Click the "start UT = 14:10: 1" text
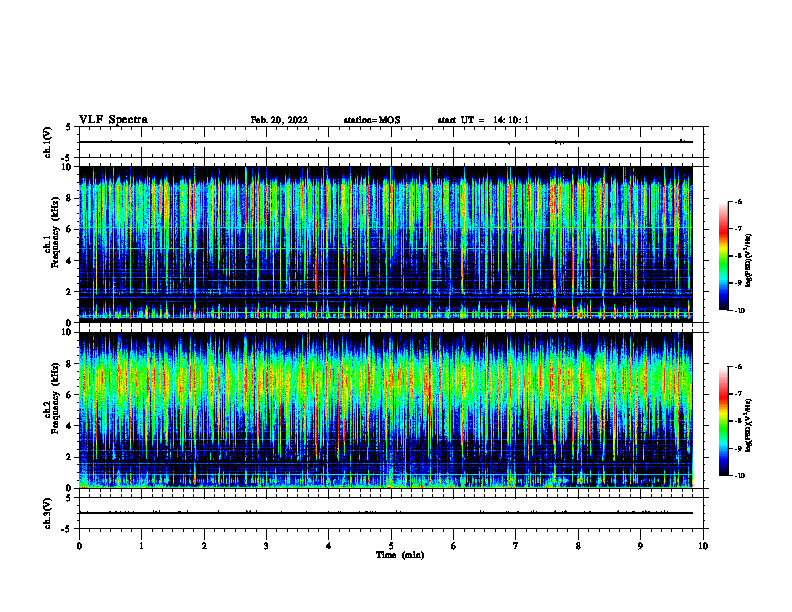The width and height of the screenshot is (792, 612). click(483, 120)
